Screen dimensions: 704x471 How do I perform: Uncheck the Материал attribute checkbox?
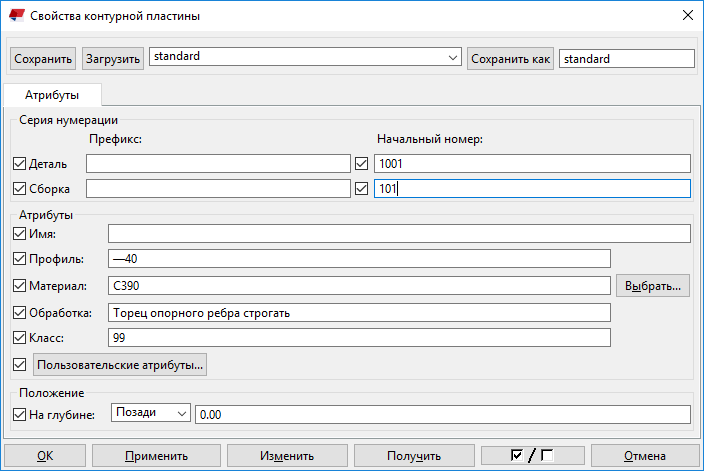click(20, 286)
